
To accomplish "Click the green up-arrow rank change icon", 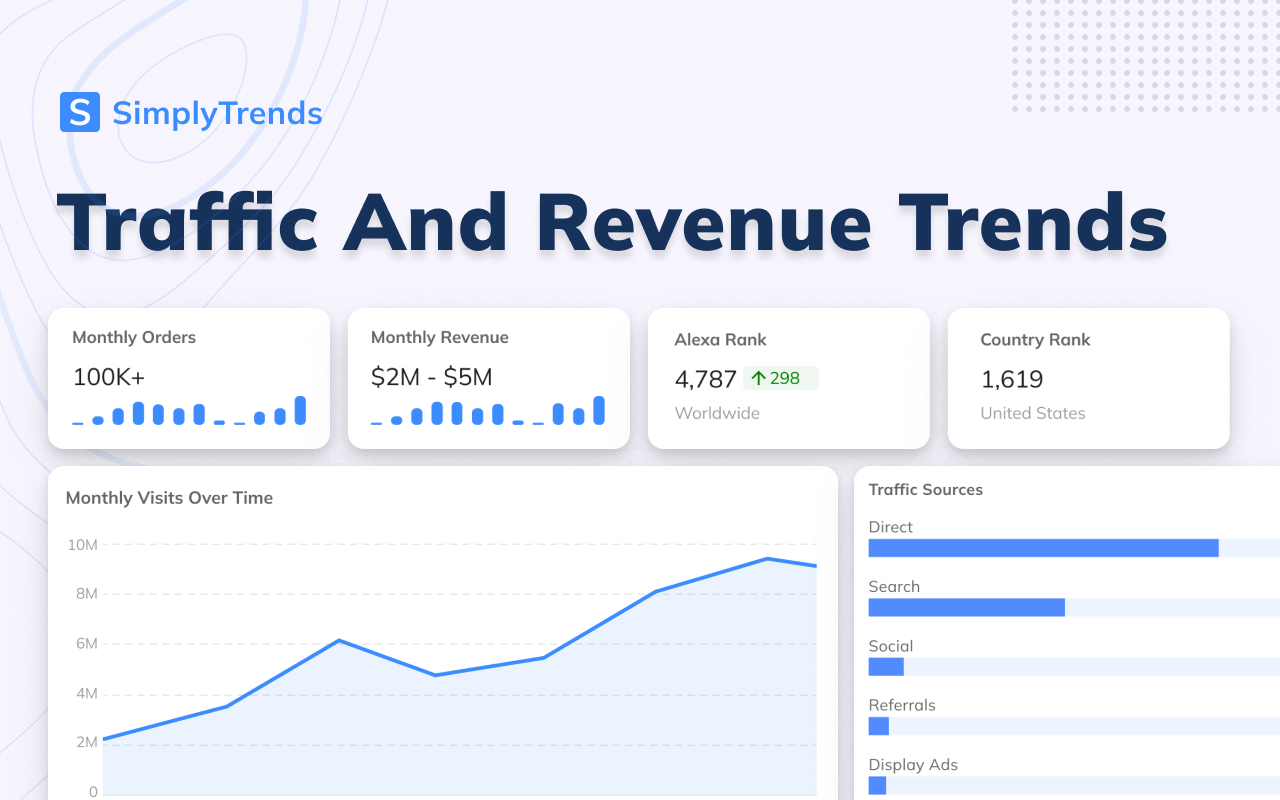I will (x=758, y=378).
